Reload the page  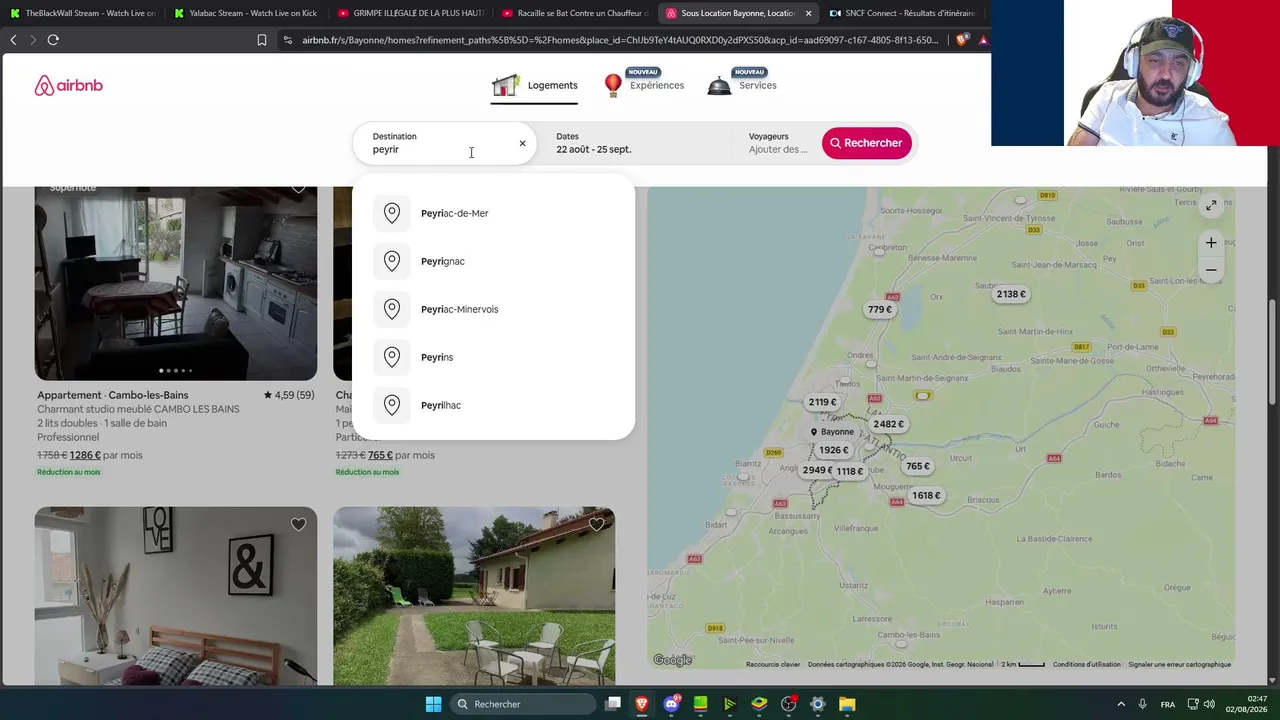(x=53, y=40)
